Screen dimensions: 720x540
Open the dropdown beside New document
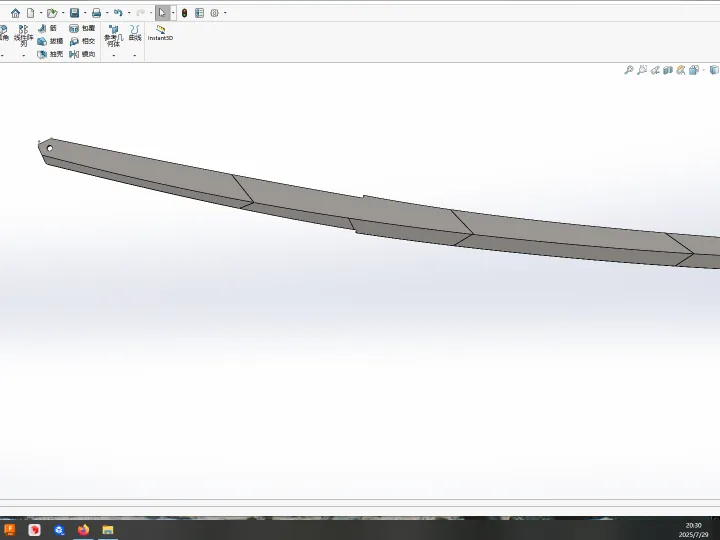[41, 13]
